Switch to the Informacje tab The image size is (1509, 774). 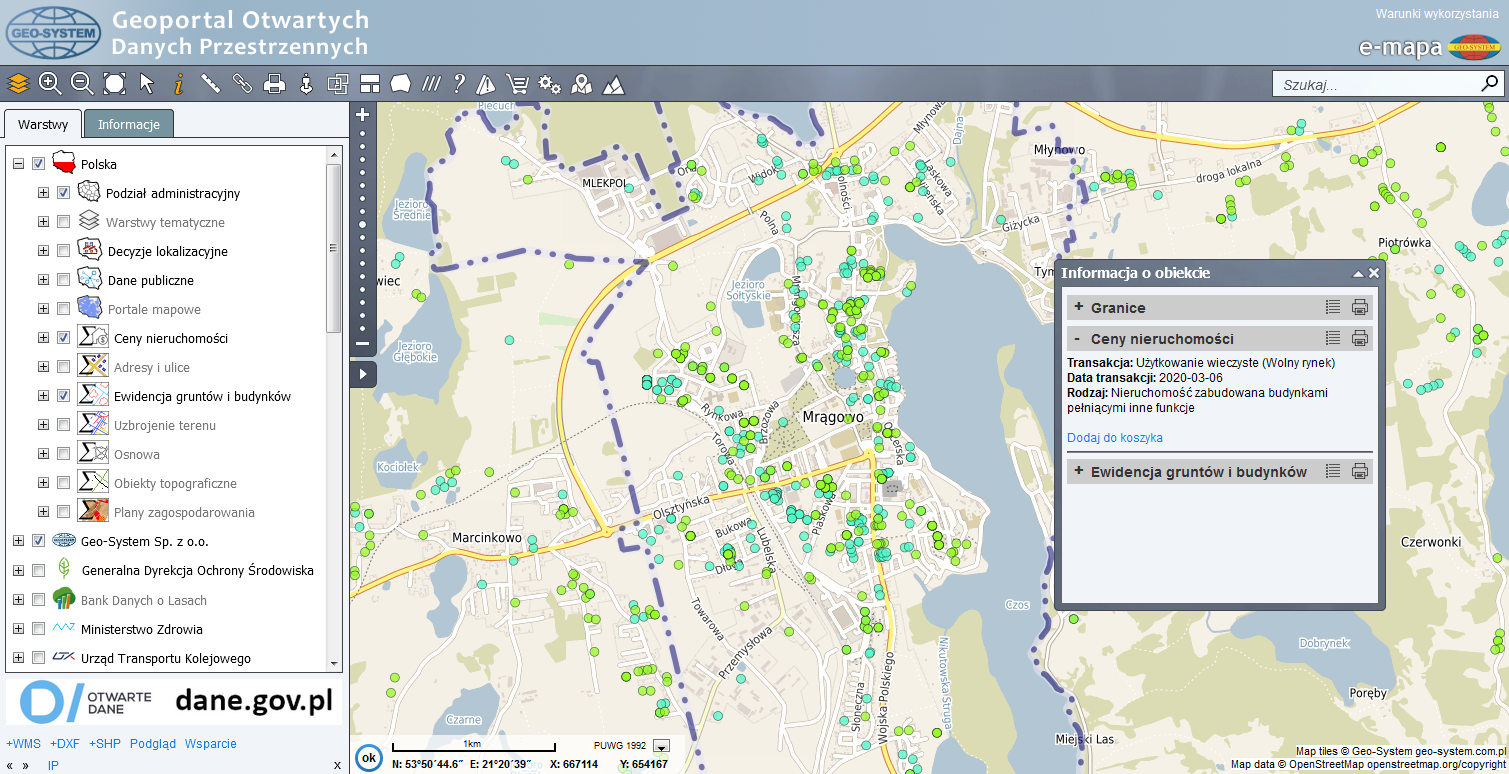click(129, 124)
